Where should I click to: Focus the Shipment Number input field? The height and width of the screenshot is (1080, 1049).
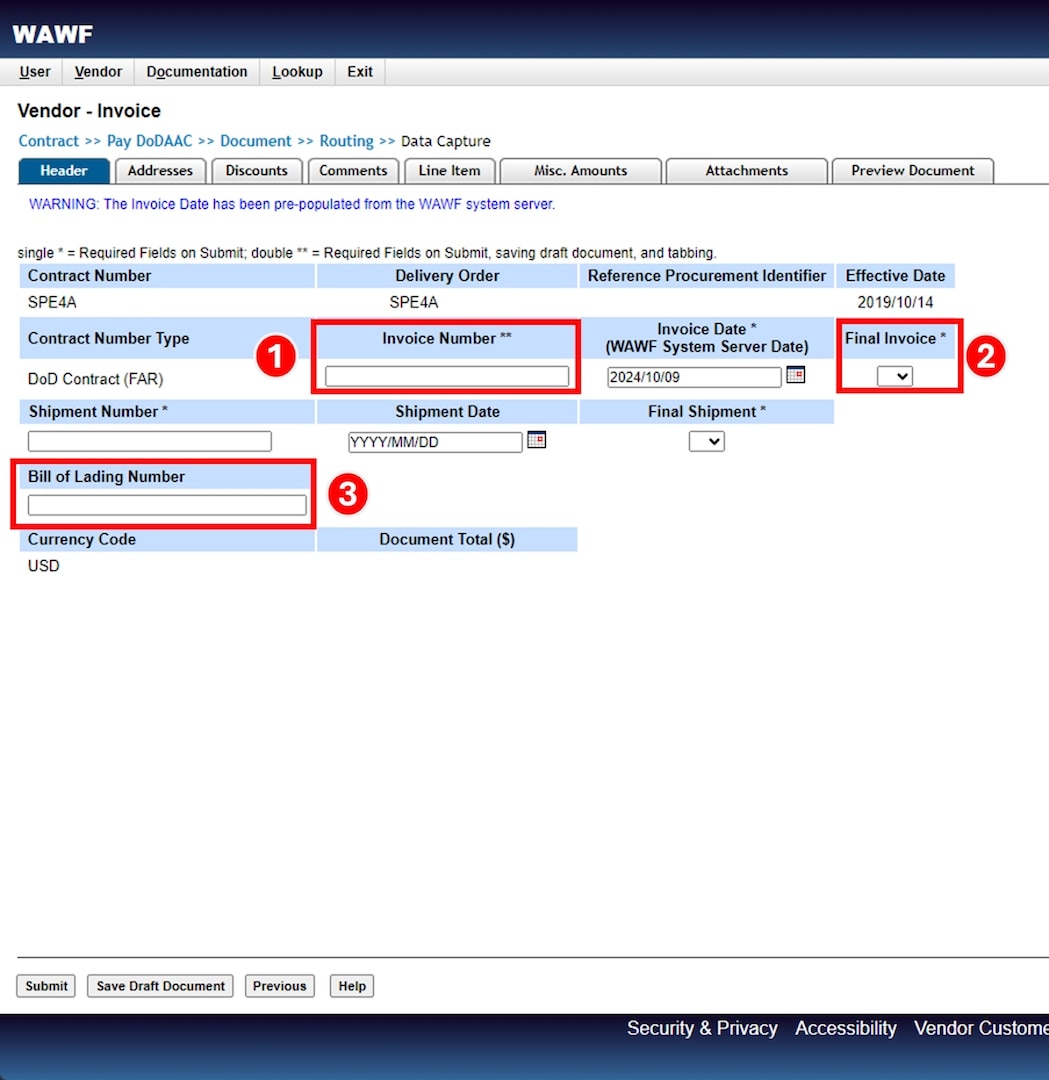[x=149, y=441]
